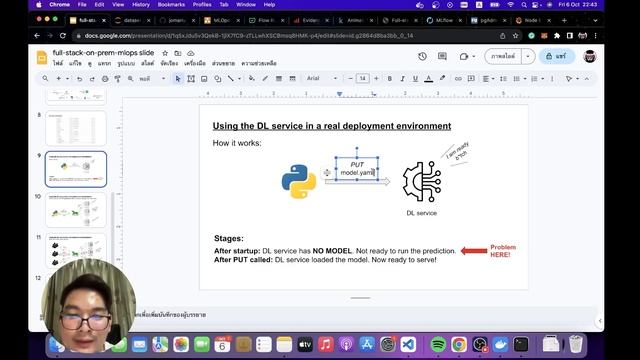Open the comments history icon
Image resolution: width=640 pixels, height=360 pixels.
pyautogui.click(x=442, y=56)
